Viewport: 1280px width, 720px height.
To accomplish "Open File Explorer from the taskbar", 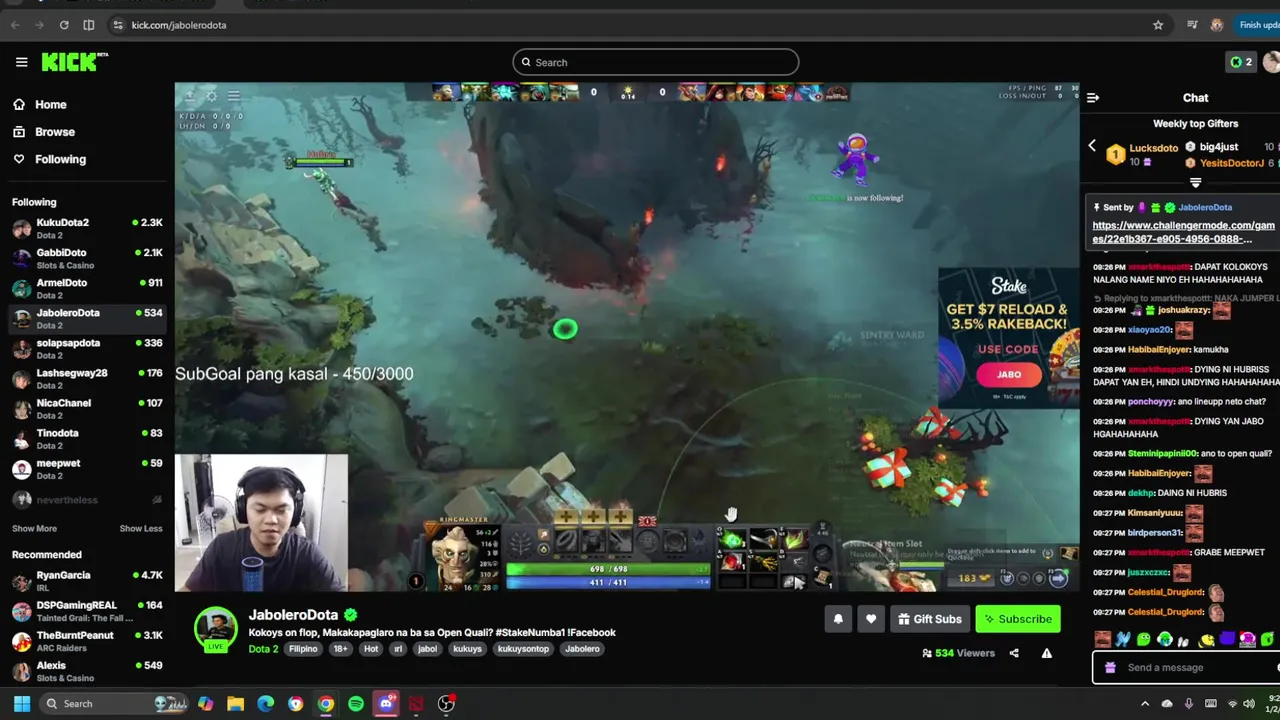I will 236,704.
